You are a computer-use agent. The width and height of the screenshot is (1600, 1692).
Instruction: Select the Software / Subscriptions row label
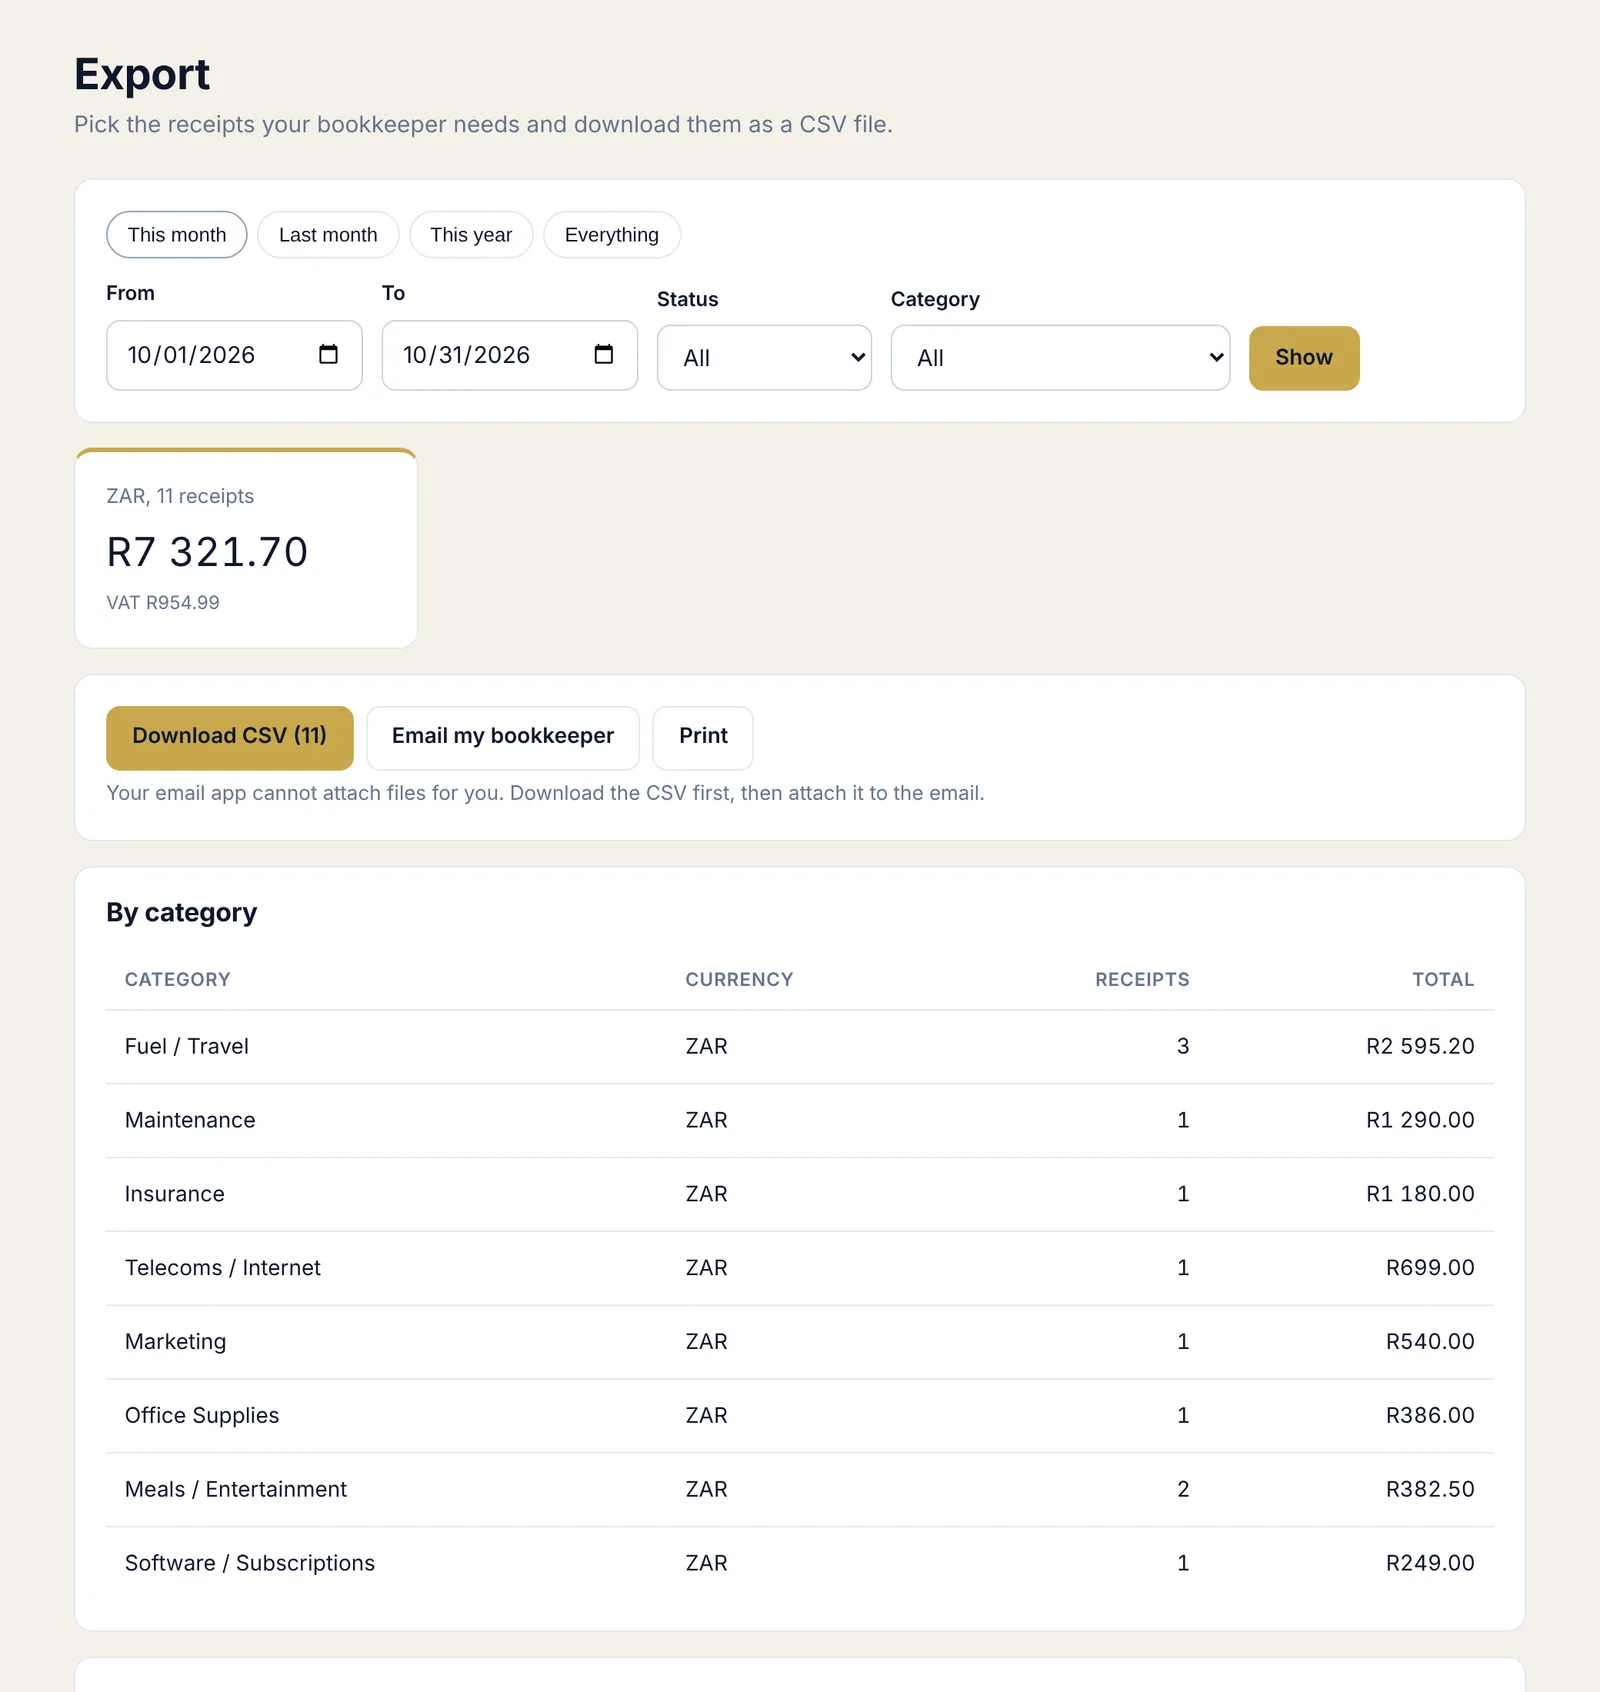click(x=250, y=1564)
